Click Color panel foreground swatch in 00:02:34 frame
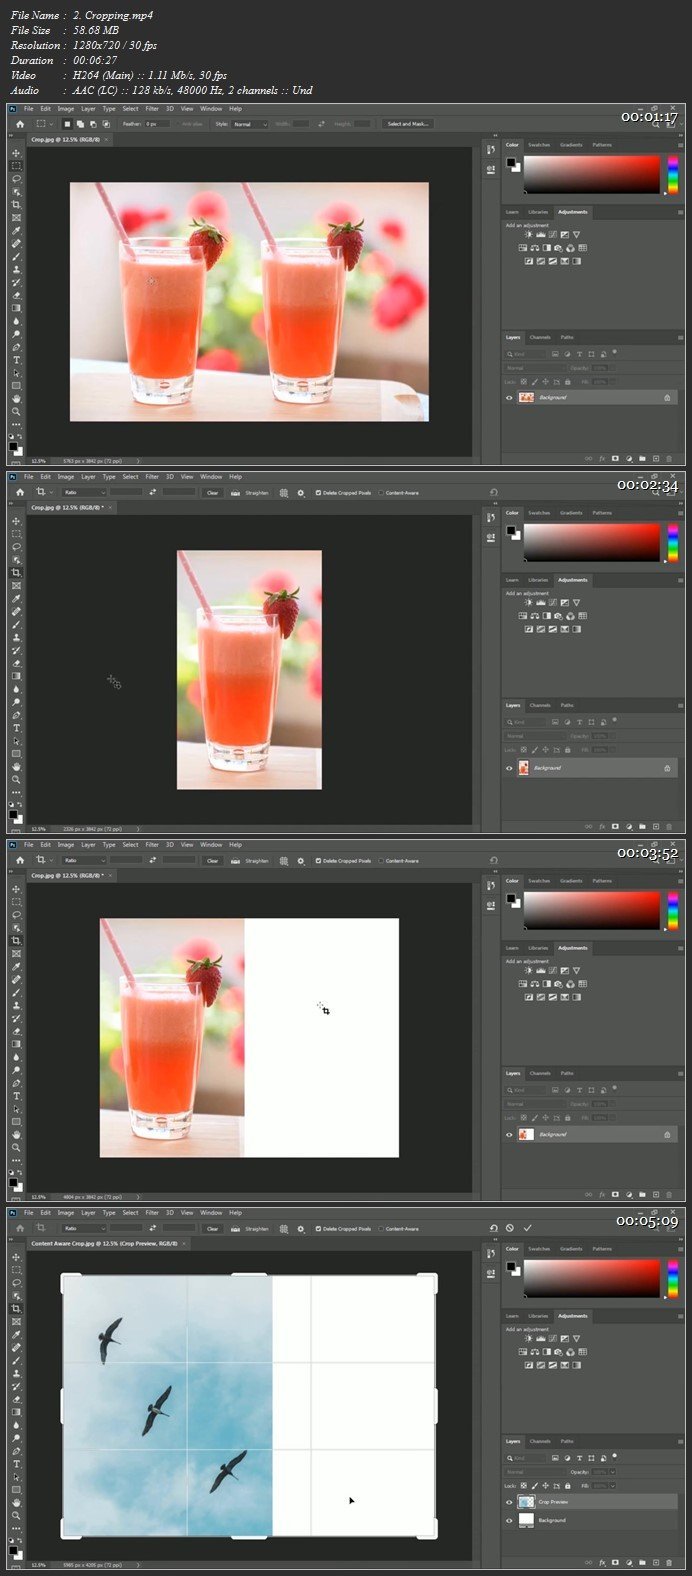The width and height of the screenshot is (692, 1576). coord(511,531)
